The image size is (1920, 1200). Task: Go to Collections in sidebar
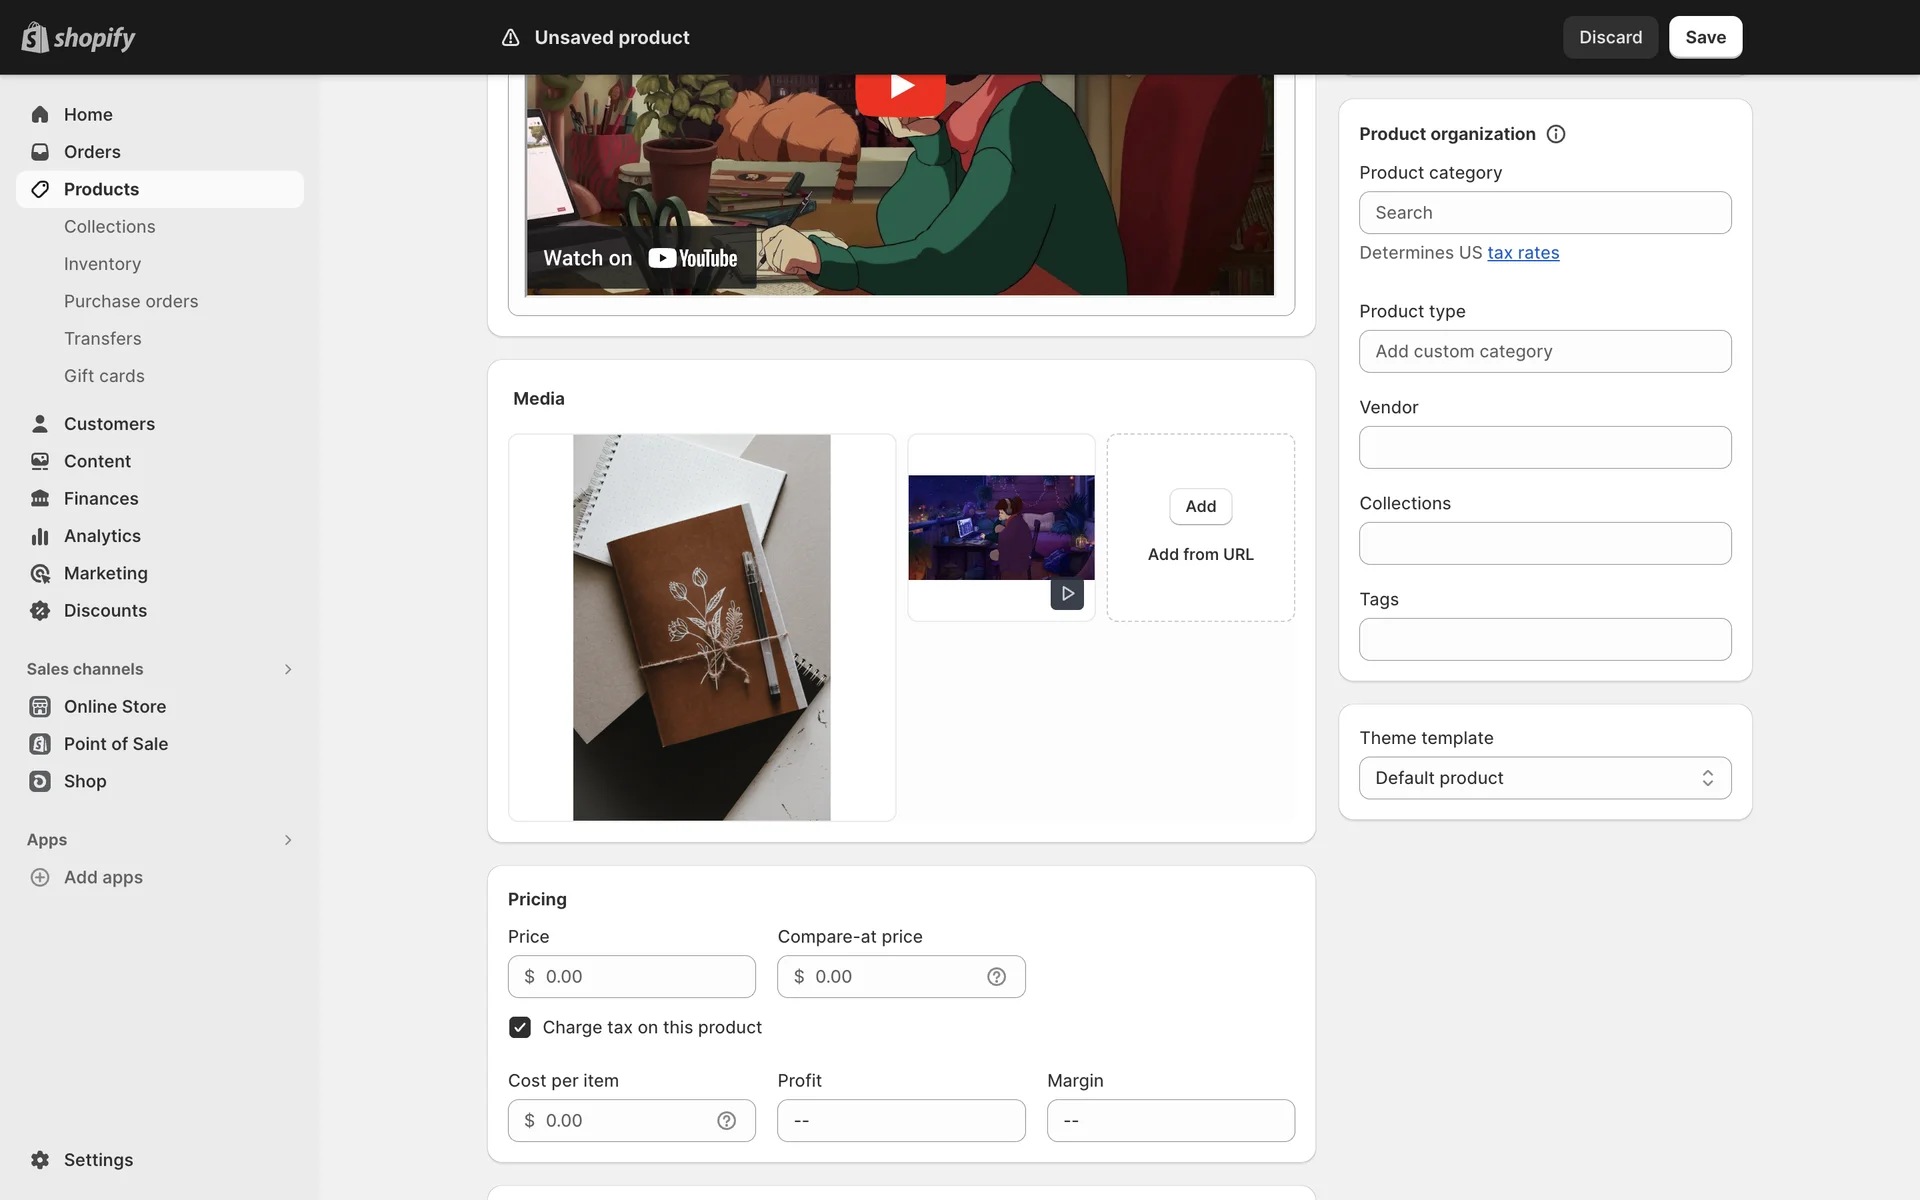110,227
